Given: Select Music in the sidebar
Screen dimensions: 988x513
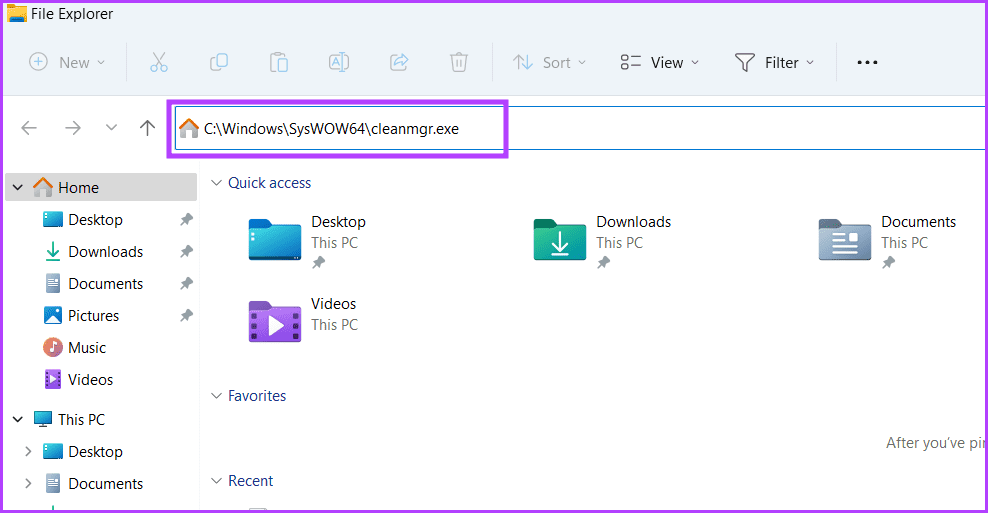Looking at the screenshot, I should [86, 348].
